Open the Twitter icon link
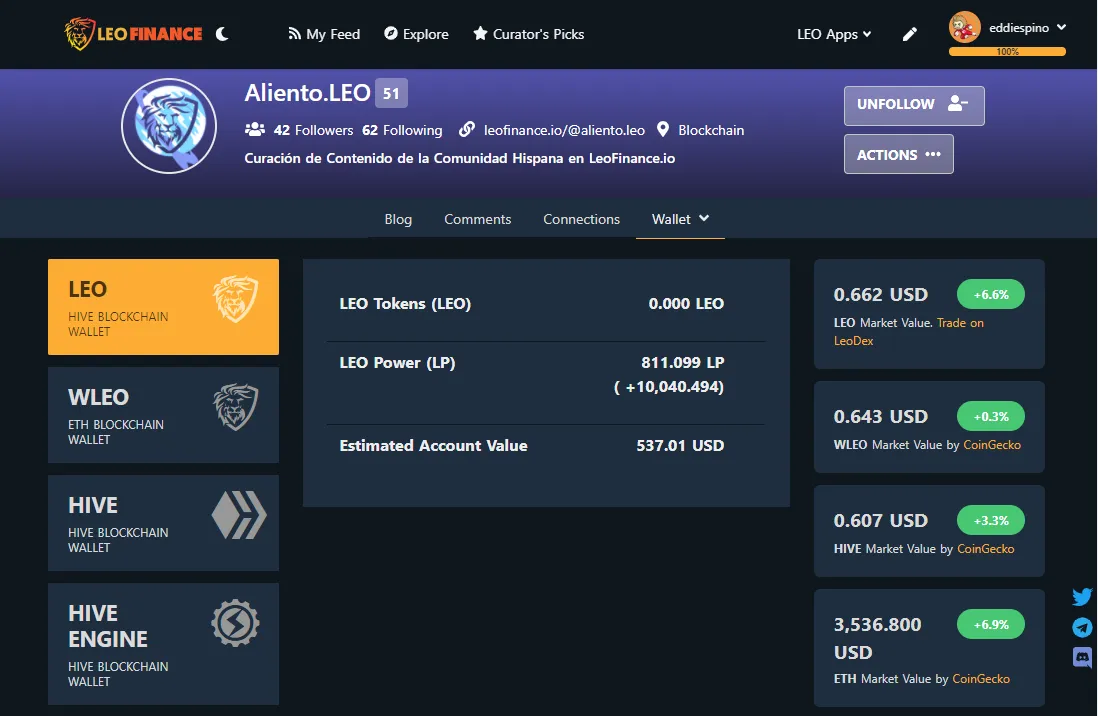Image resolution: width=1098 pixels, height=716 pixels. [x=1082, y=597]
